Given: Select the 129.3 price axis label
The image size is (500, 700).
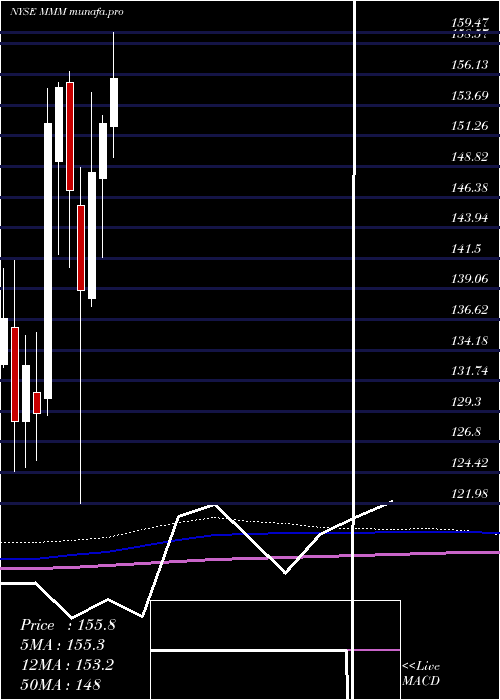Looking at the screenshot, I should (467, 402).
